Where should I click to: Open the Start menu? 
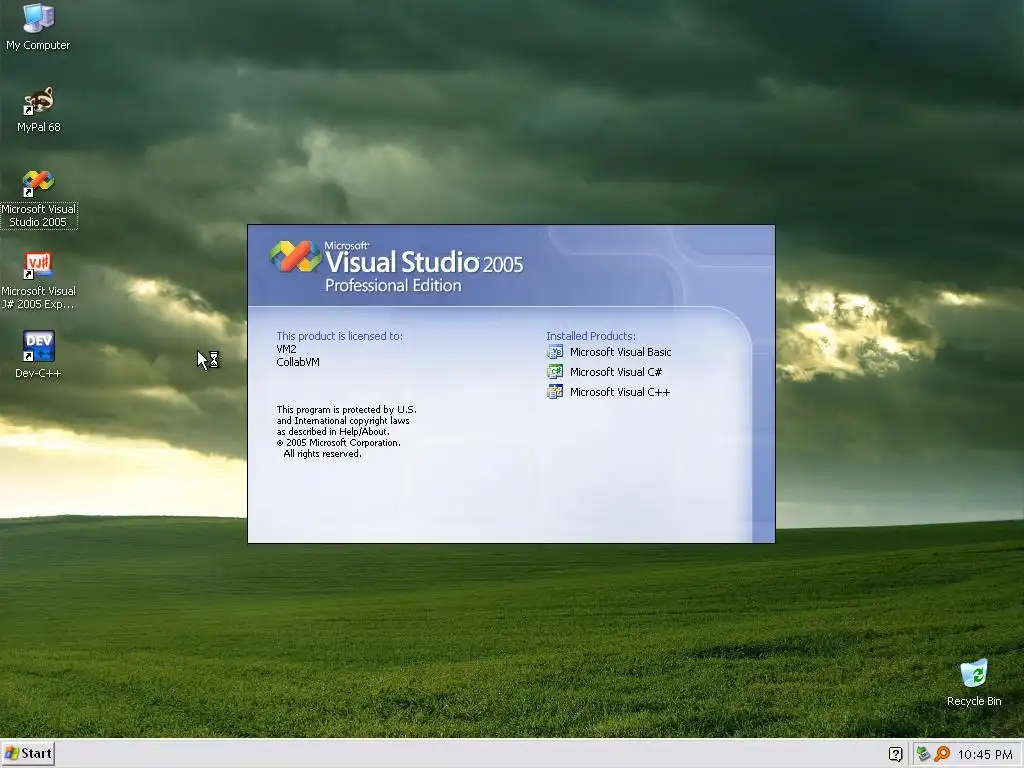27,754
